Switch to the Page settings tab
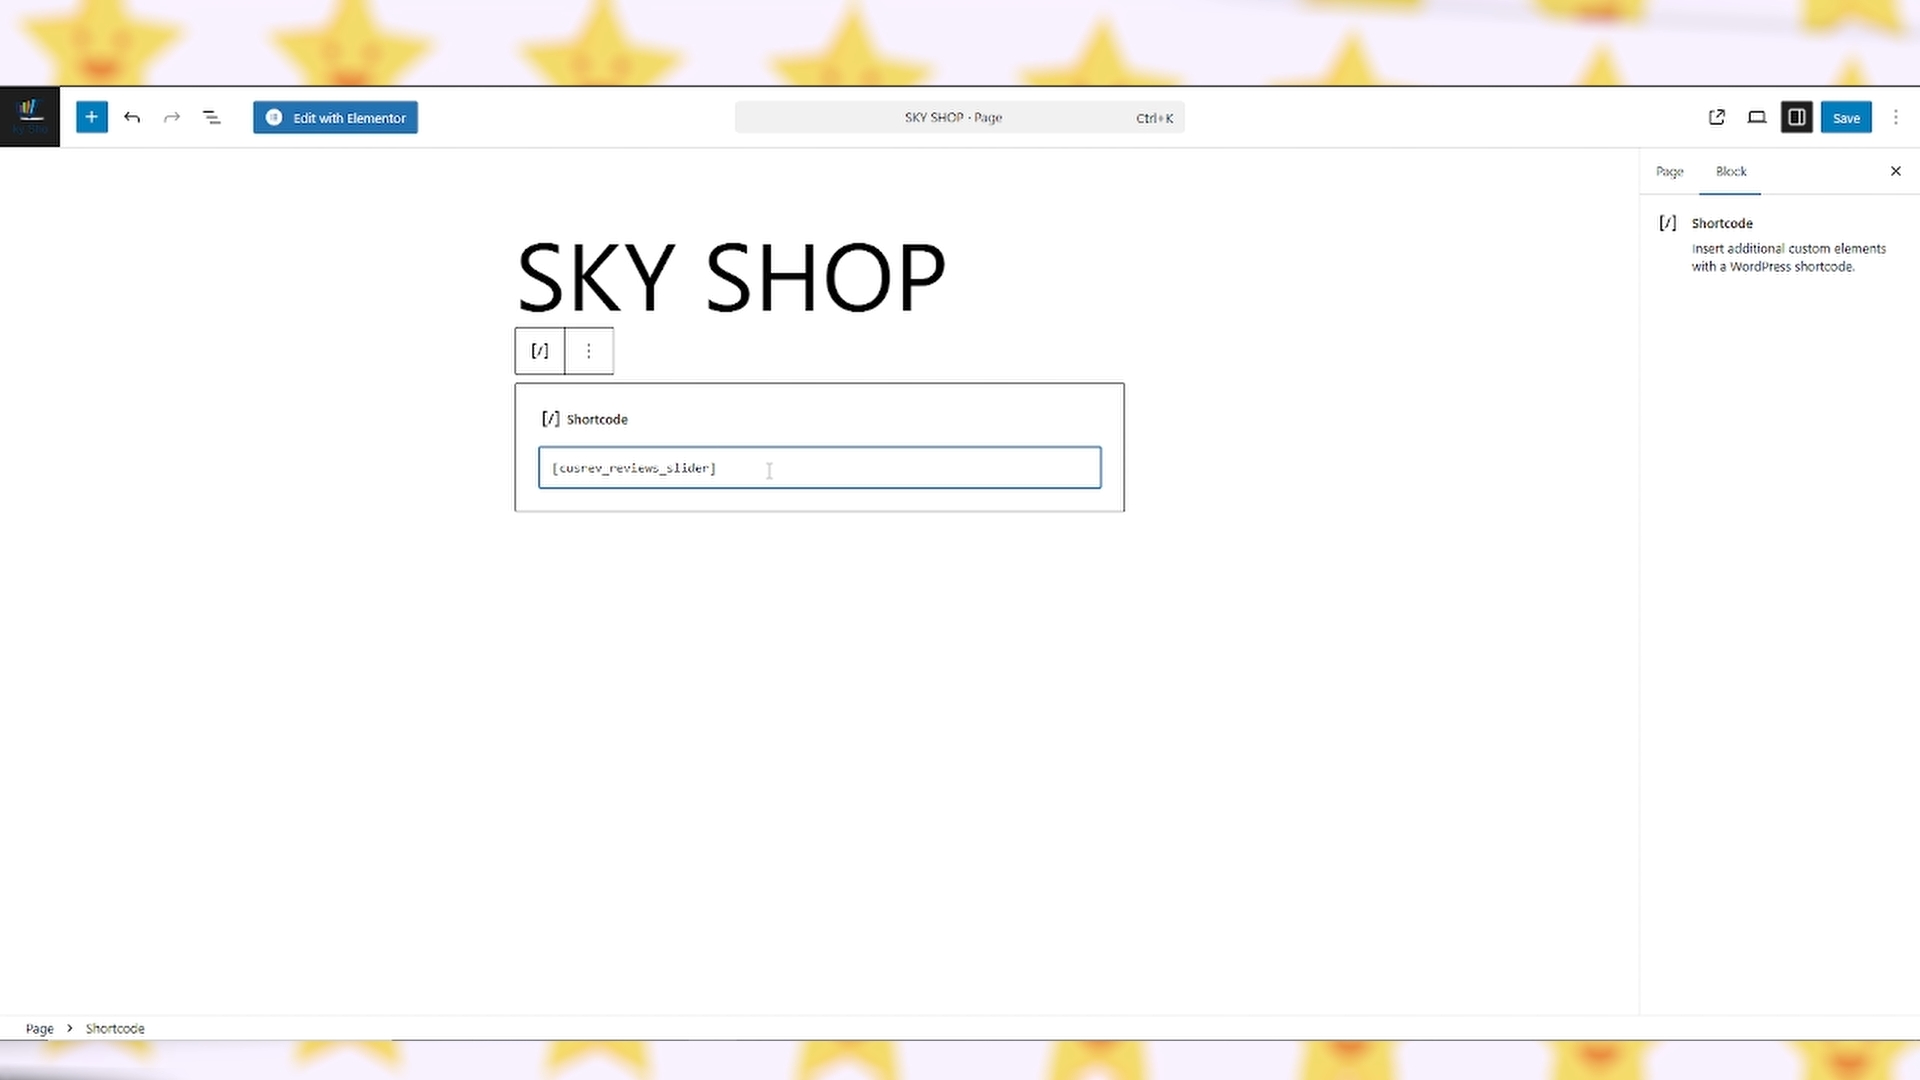1920x1080 pixels. pos(1669,171)
